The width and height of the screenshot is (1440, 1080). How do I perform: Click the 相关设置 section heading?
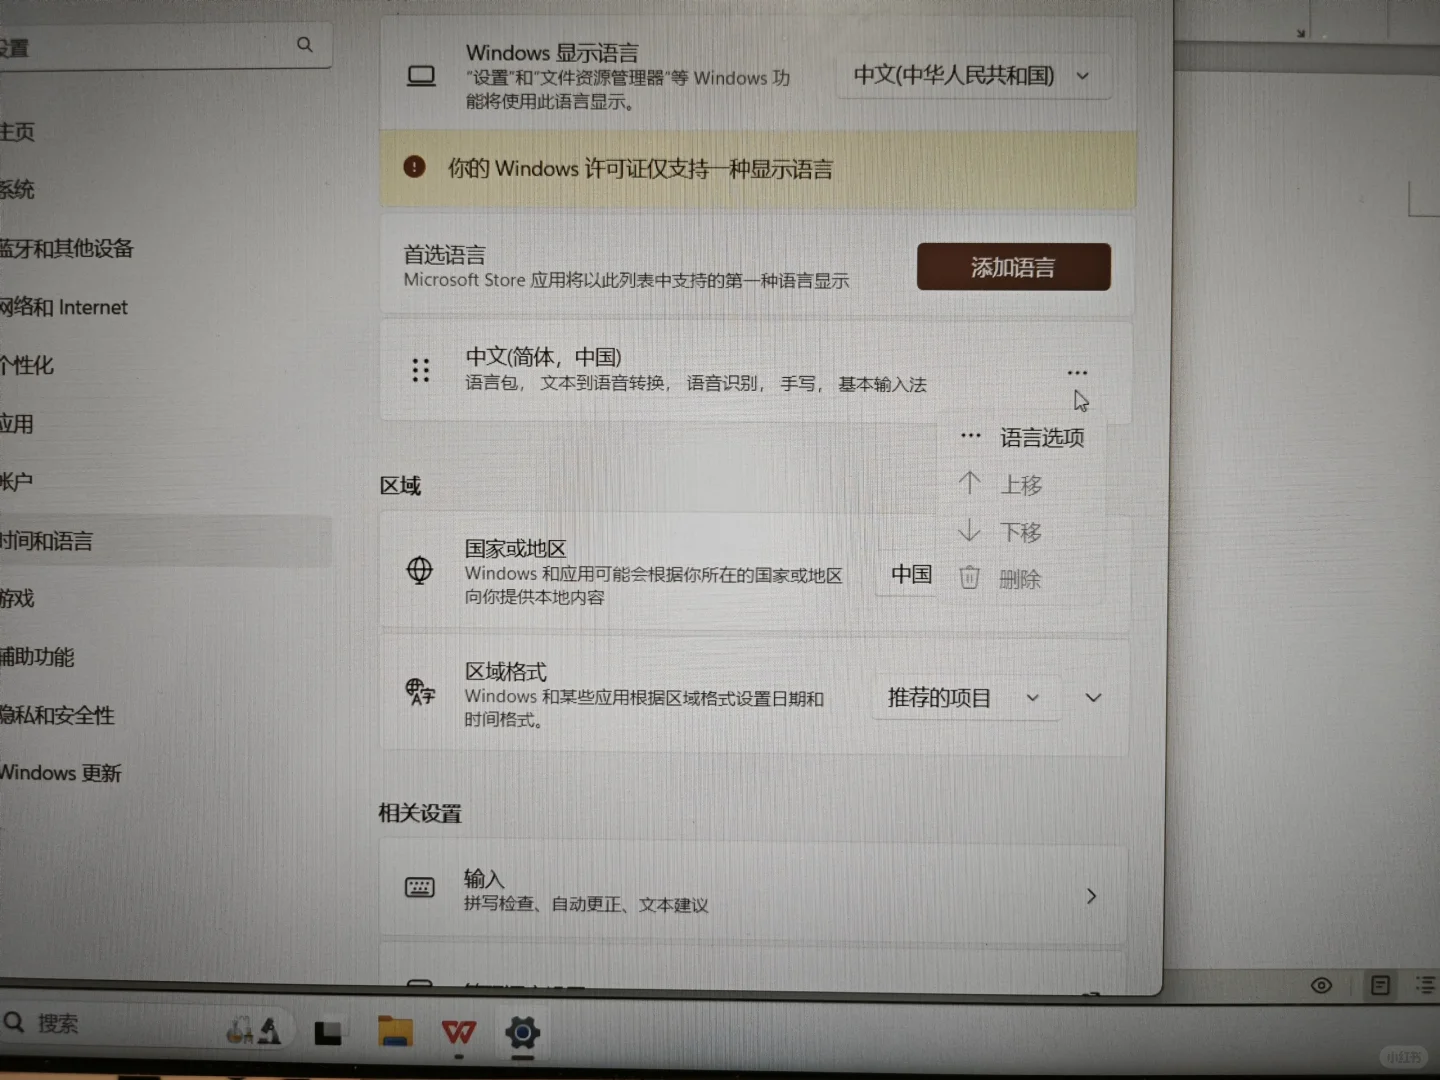pyautogui.click(x=420, y=813)
